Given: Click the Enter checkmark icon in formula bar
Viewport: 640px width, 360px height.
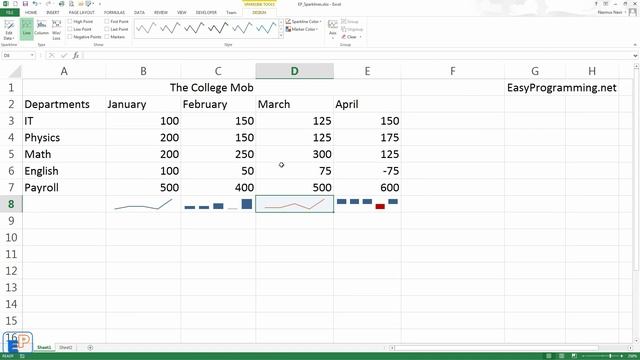Looking at the screenshot, I should (64, 55).
